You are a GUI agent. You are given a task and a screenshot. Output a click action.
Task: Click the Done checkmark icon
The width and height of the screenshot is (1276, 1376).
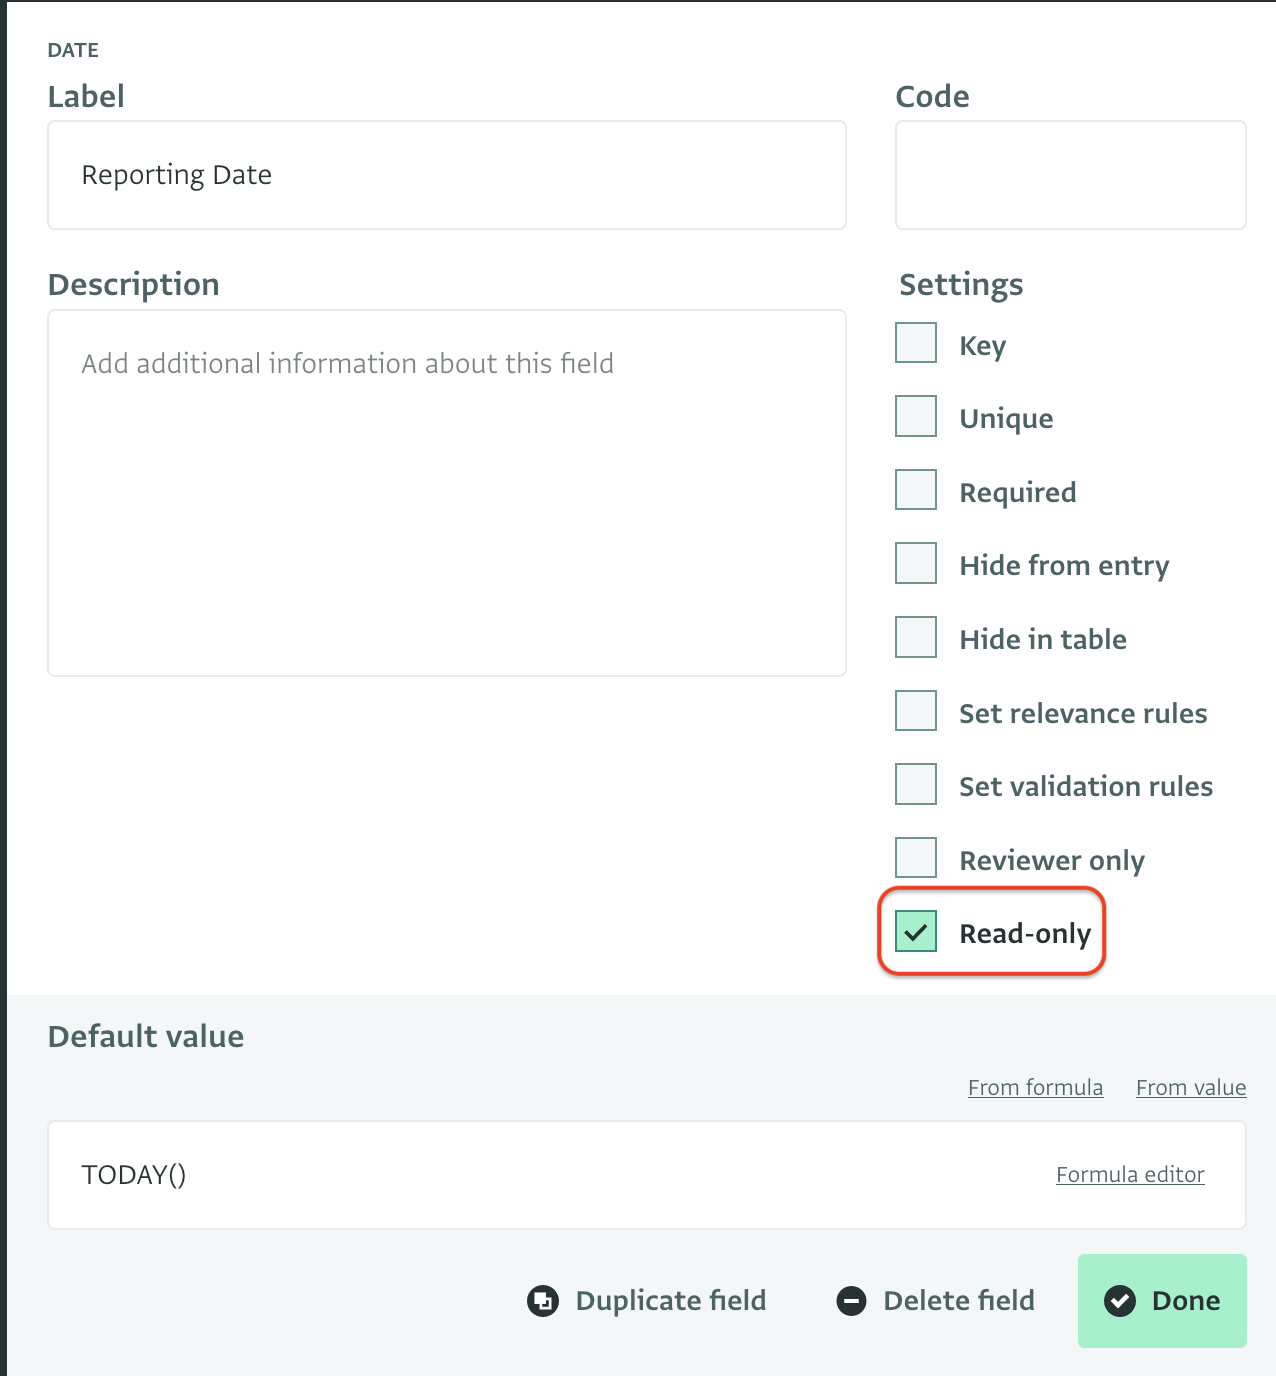[x=1120, y=1301]
